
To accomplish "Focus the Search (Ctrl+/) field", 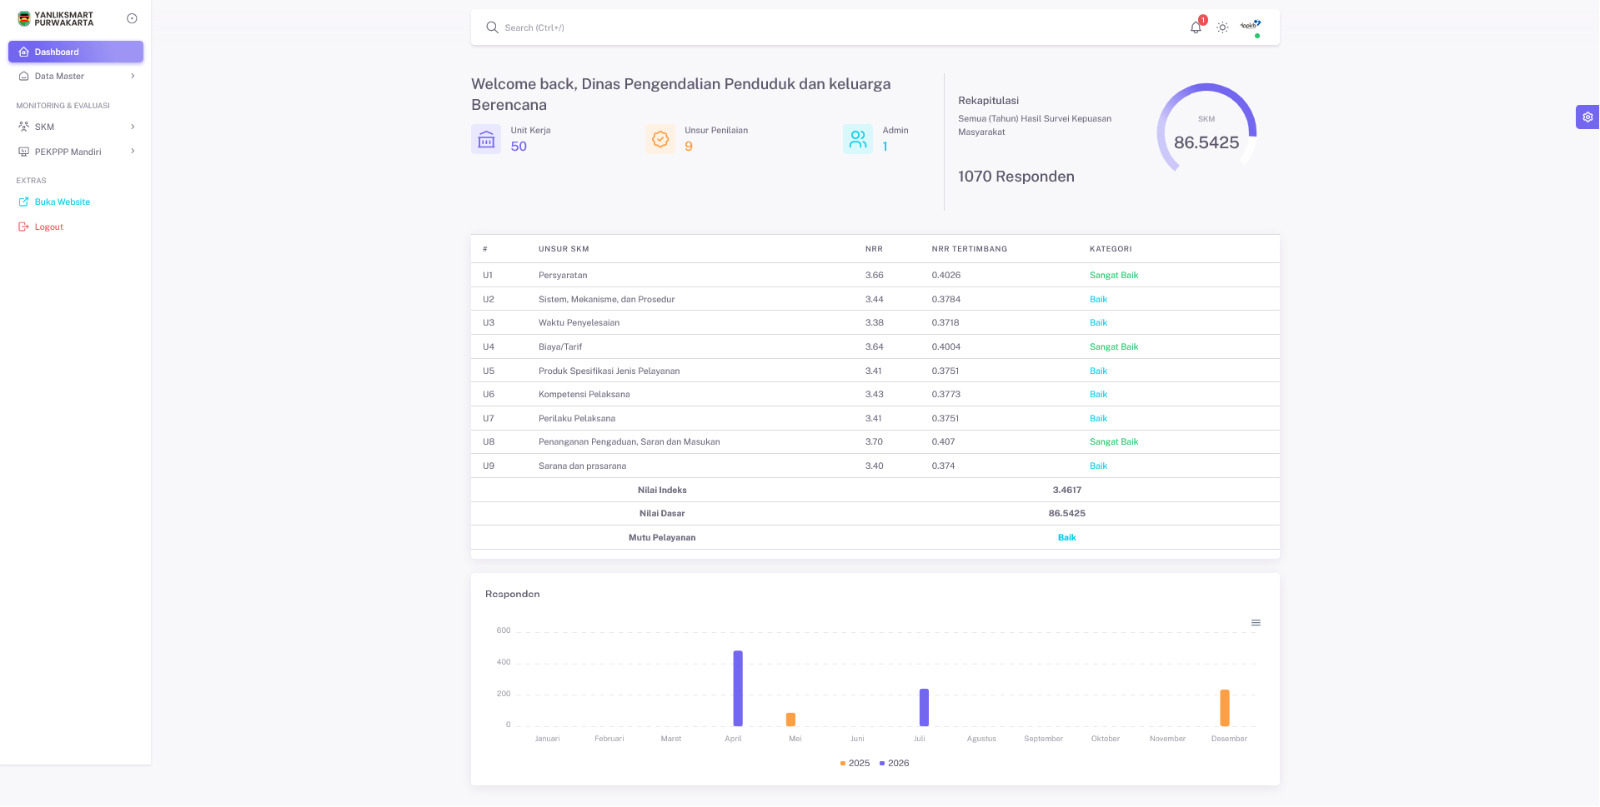I will pyautogui.click(x=830, y=28).
